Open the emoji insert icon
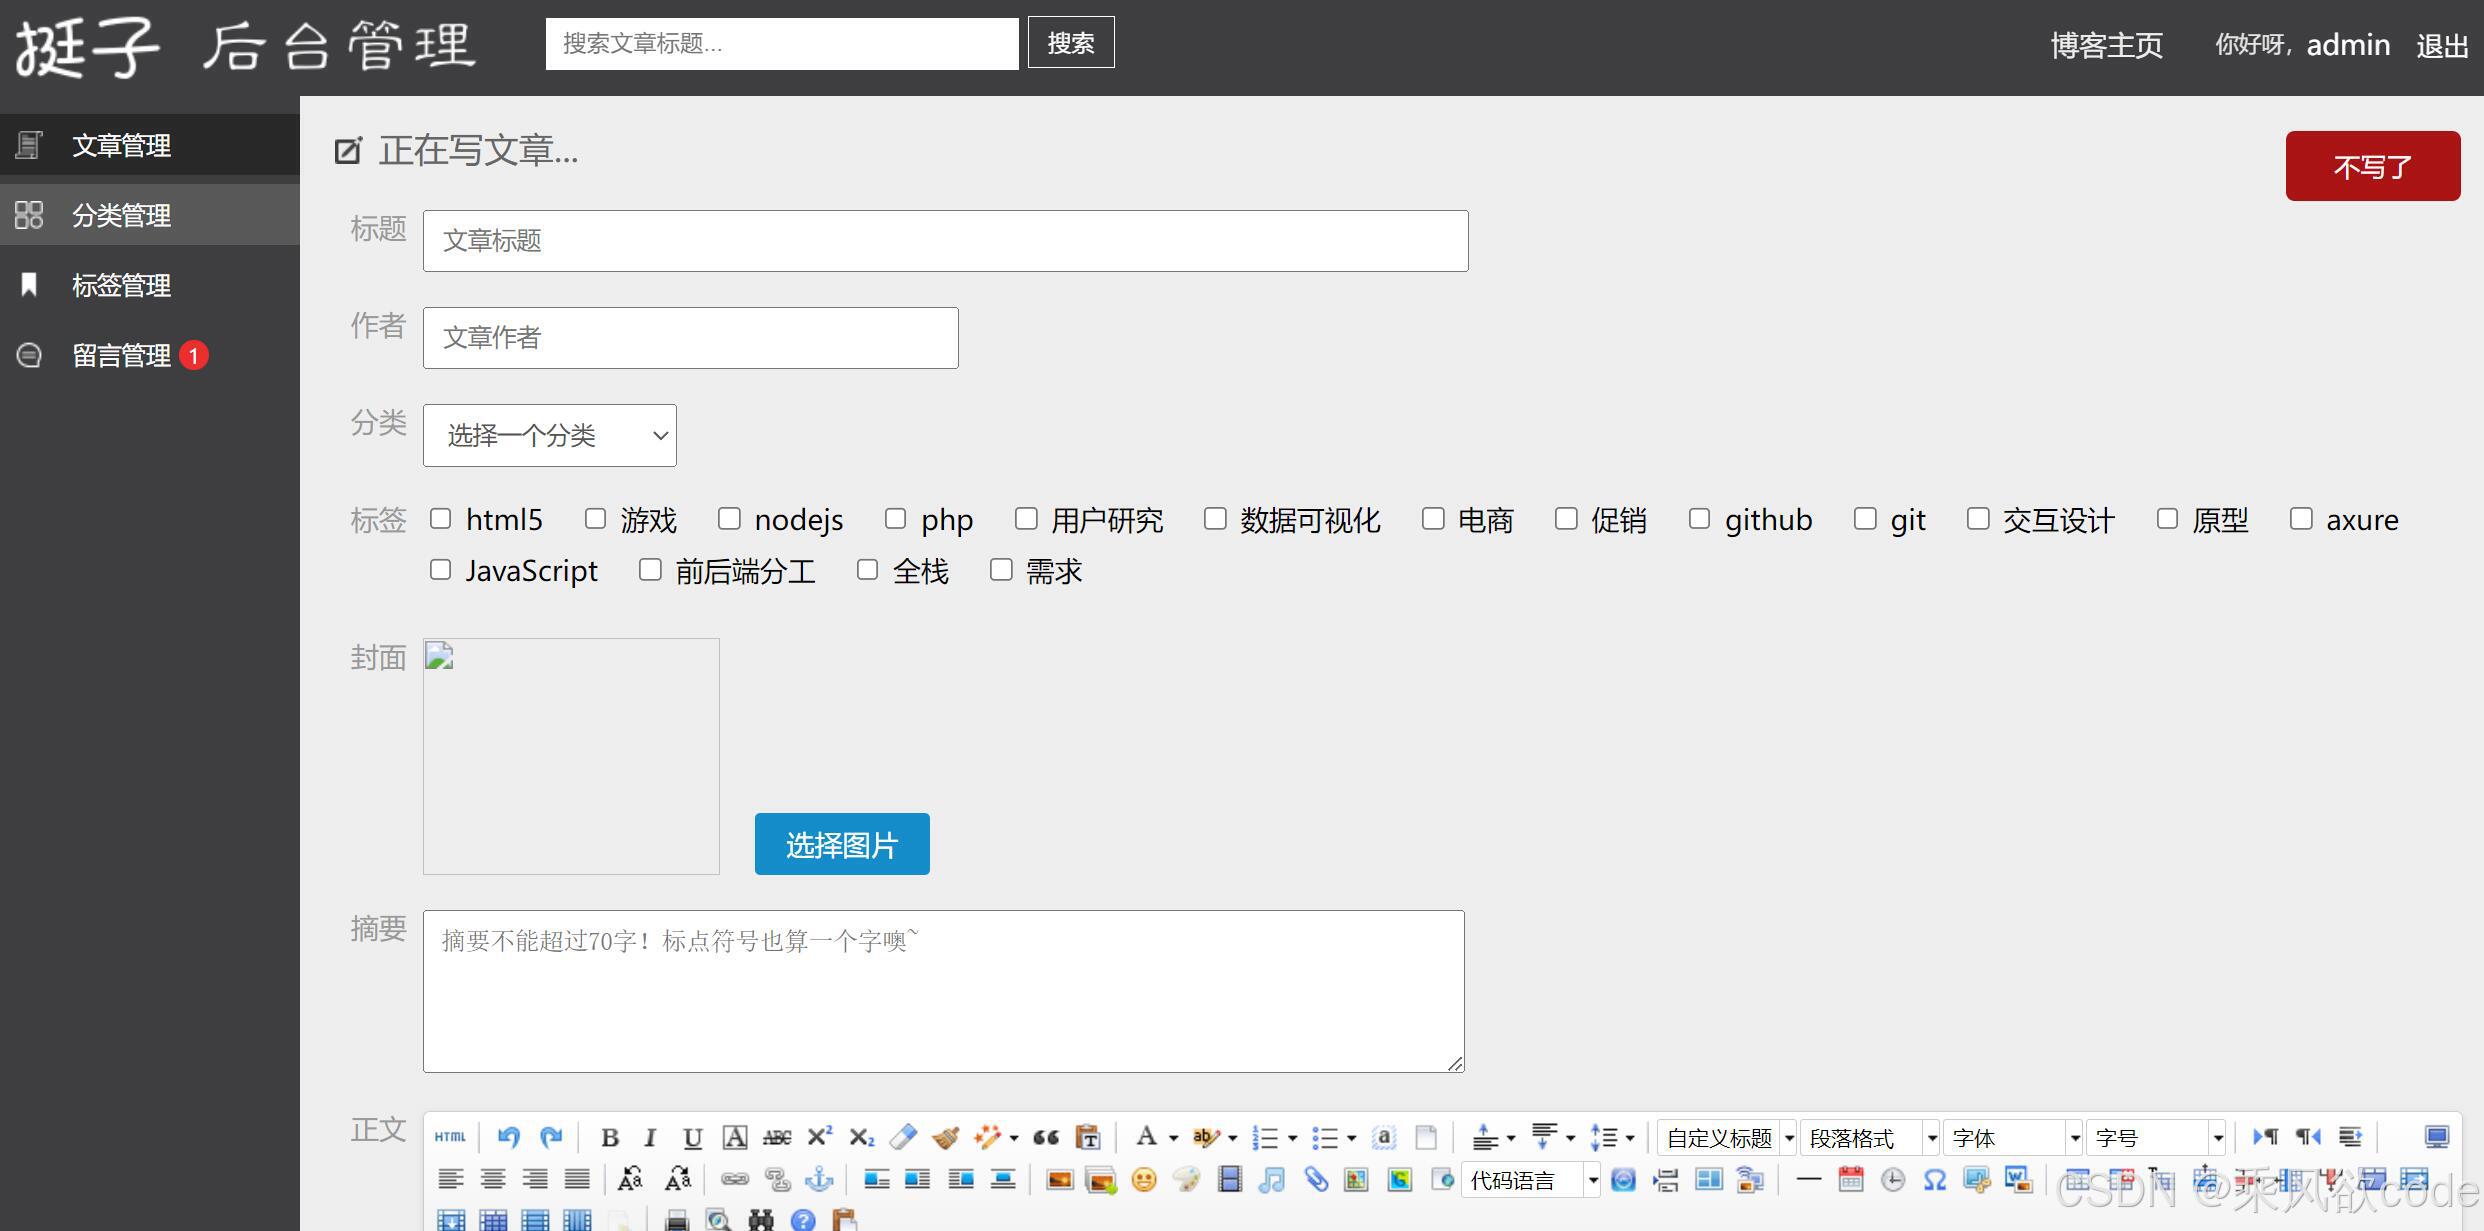The width and height of the screenshot is (2484, 1231). click(1142, 1180)
